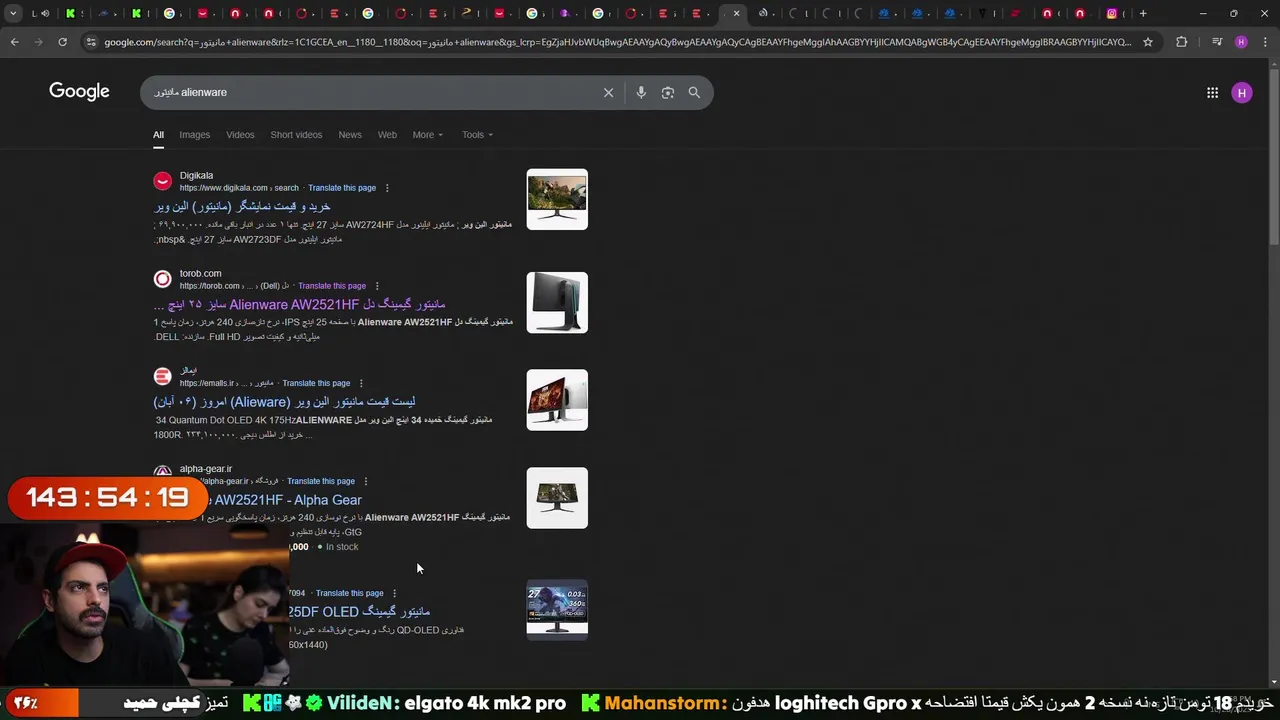
Task: Click Translate this page for torob.com
Action: [332, 286]
